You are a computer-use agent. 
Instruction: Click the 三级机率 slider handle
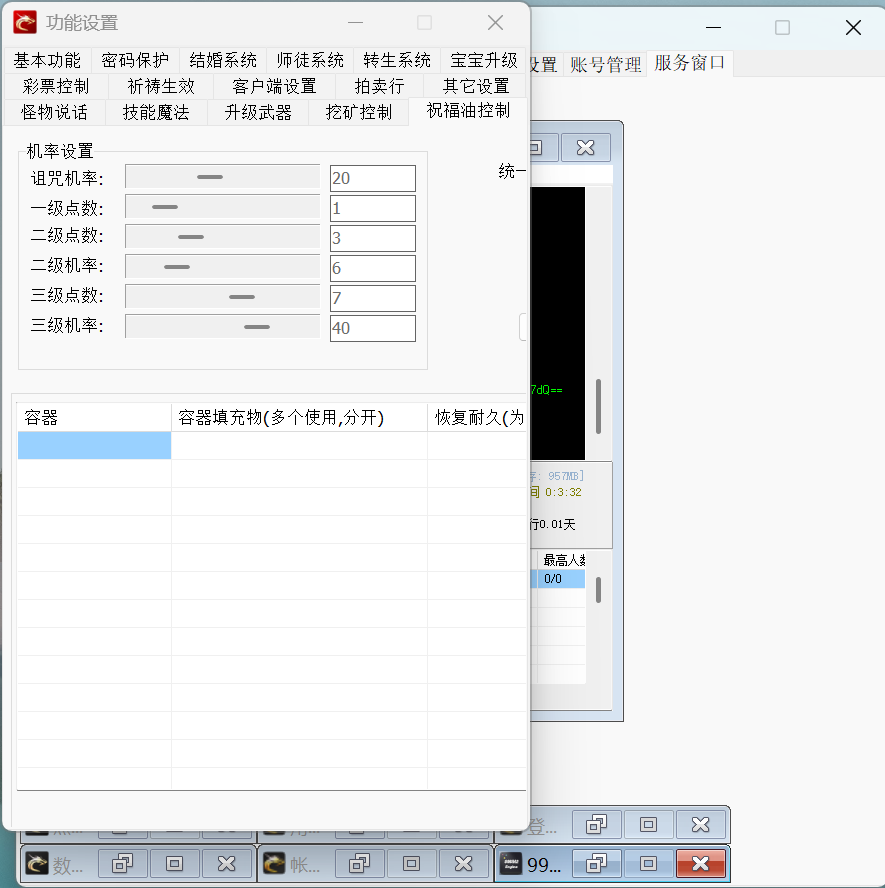click(x=257, y=327)
